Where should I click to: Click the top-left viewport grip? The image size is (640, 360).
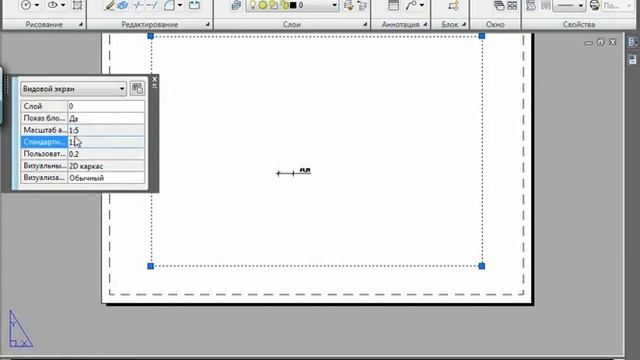(151, 36)
